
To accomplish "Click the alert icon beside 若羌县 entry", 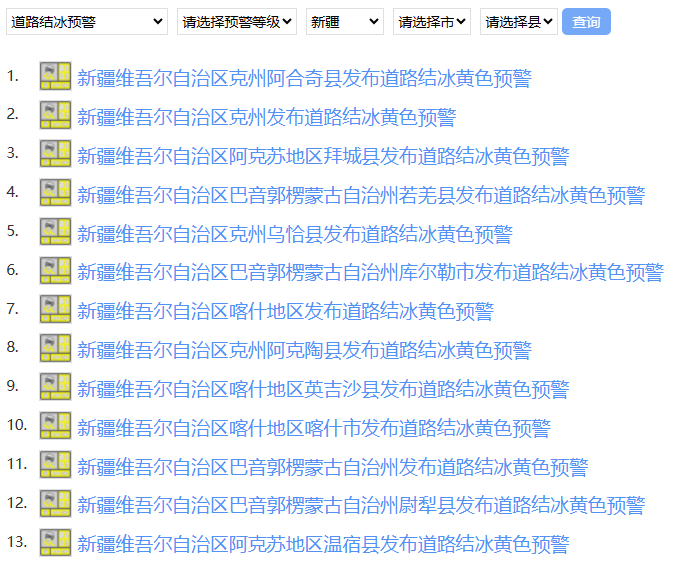I will 55,194.
